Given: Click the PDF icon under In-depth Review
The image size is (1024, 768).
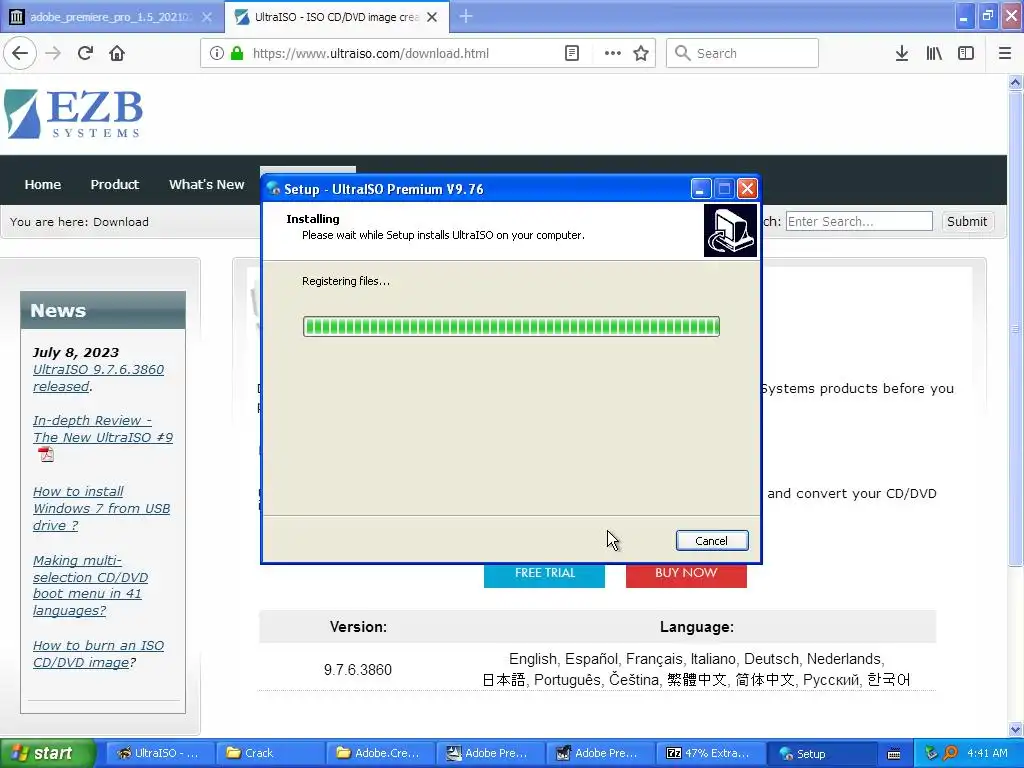Looking at the screenshot, I should (x=46, y=454).
